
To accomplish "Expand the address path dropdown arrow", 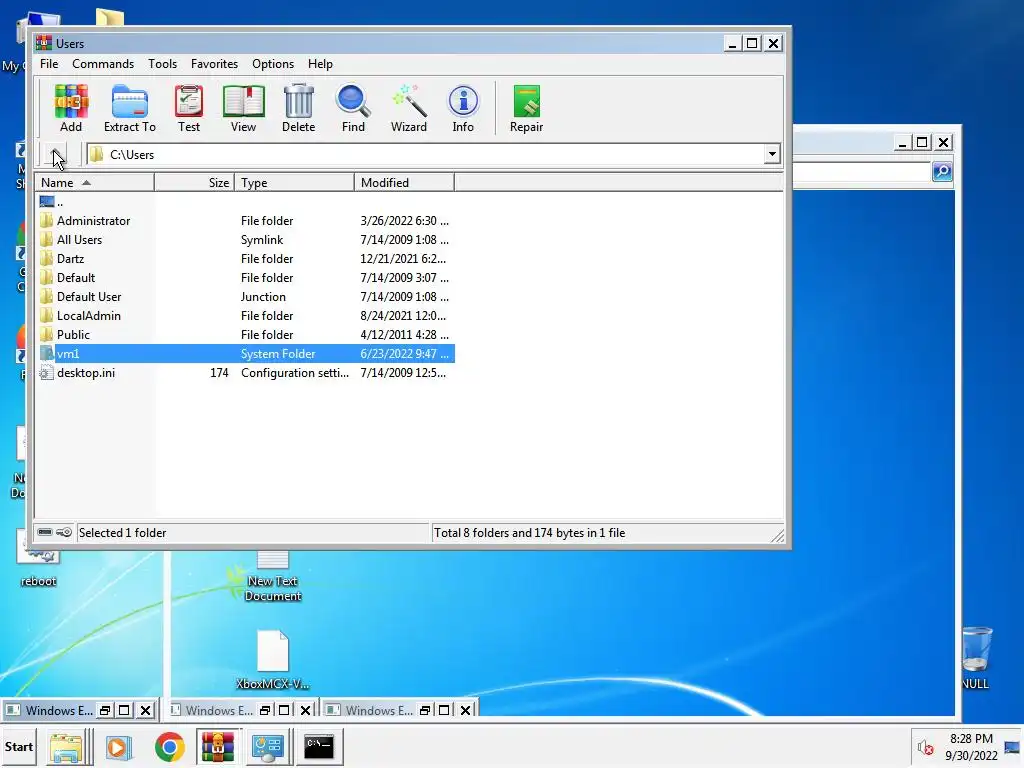I will 772,155.
